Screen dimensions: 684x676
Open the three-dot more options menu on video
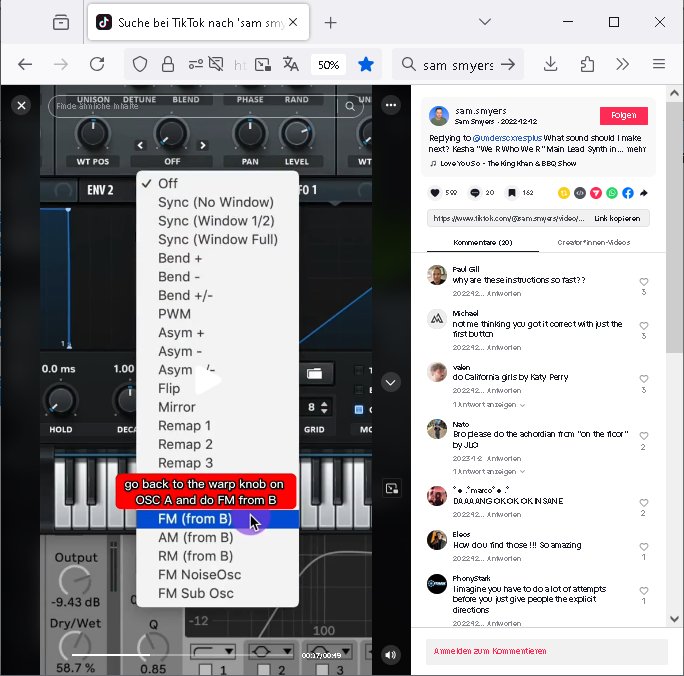pos(391,104)
